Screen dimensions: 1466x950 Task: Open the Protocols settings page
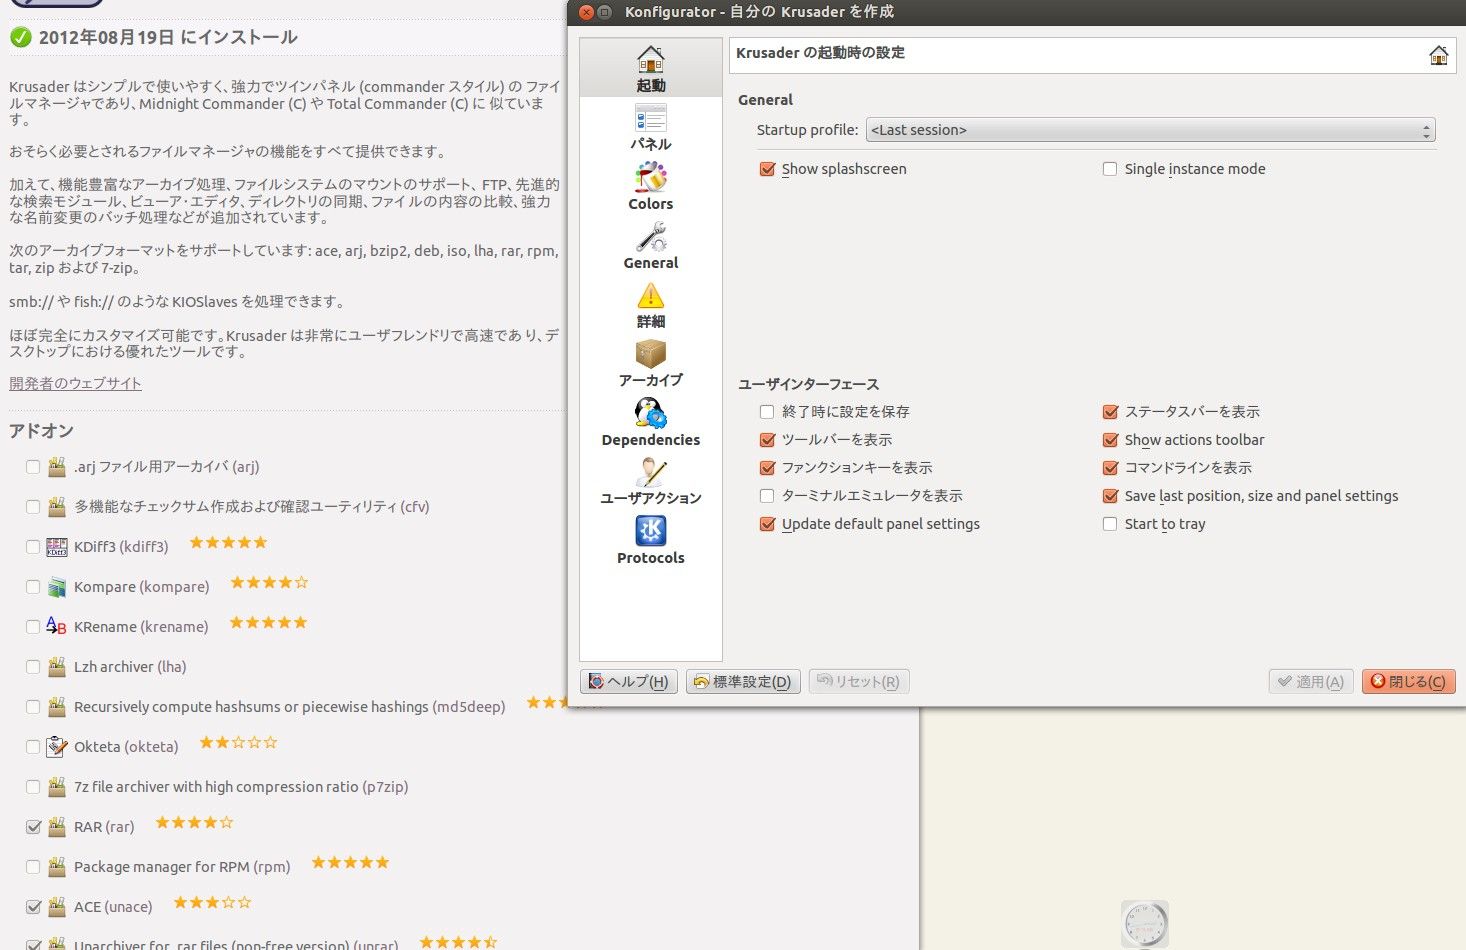pos(651,541)
